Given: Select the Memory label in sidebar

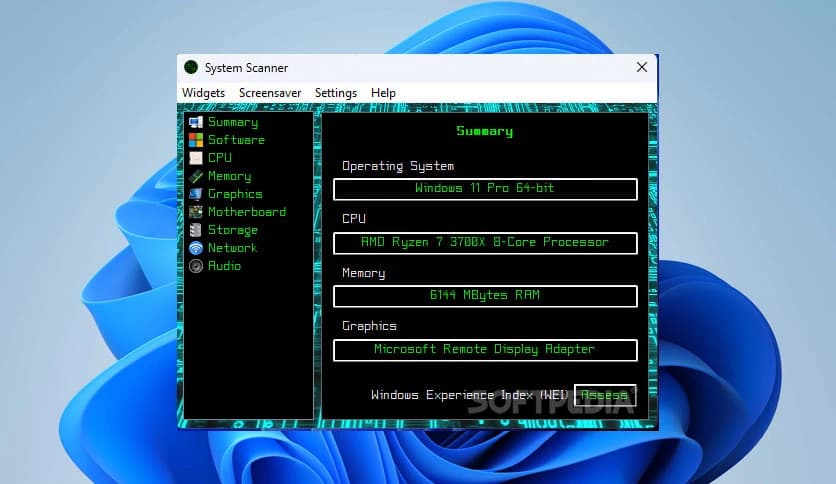Looking at the screenshot, I should [229, 176].
